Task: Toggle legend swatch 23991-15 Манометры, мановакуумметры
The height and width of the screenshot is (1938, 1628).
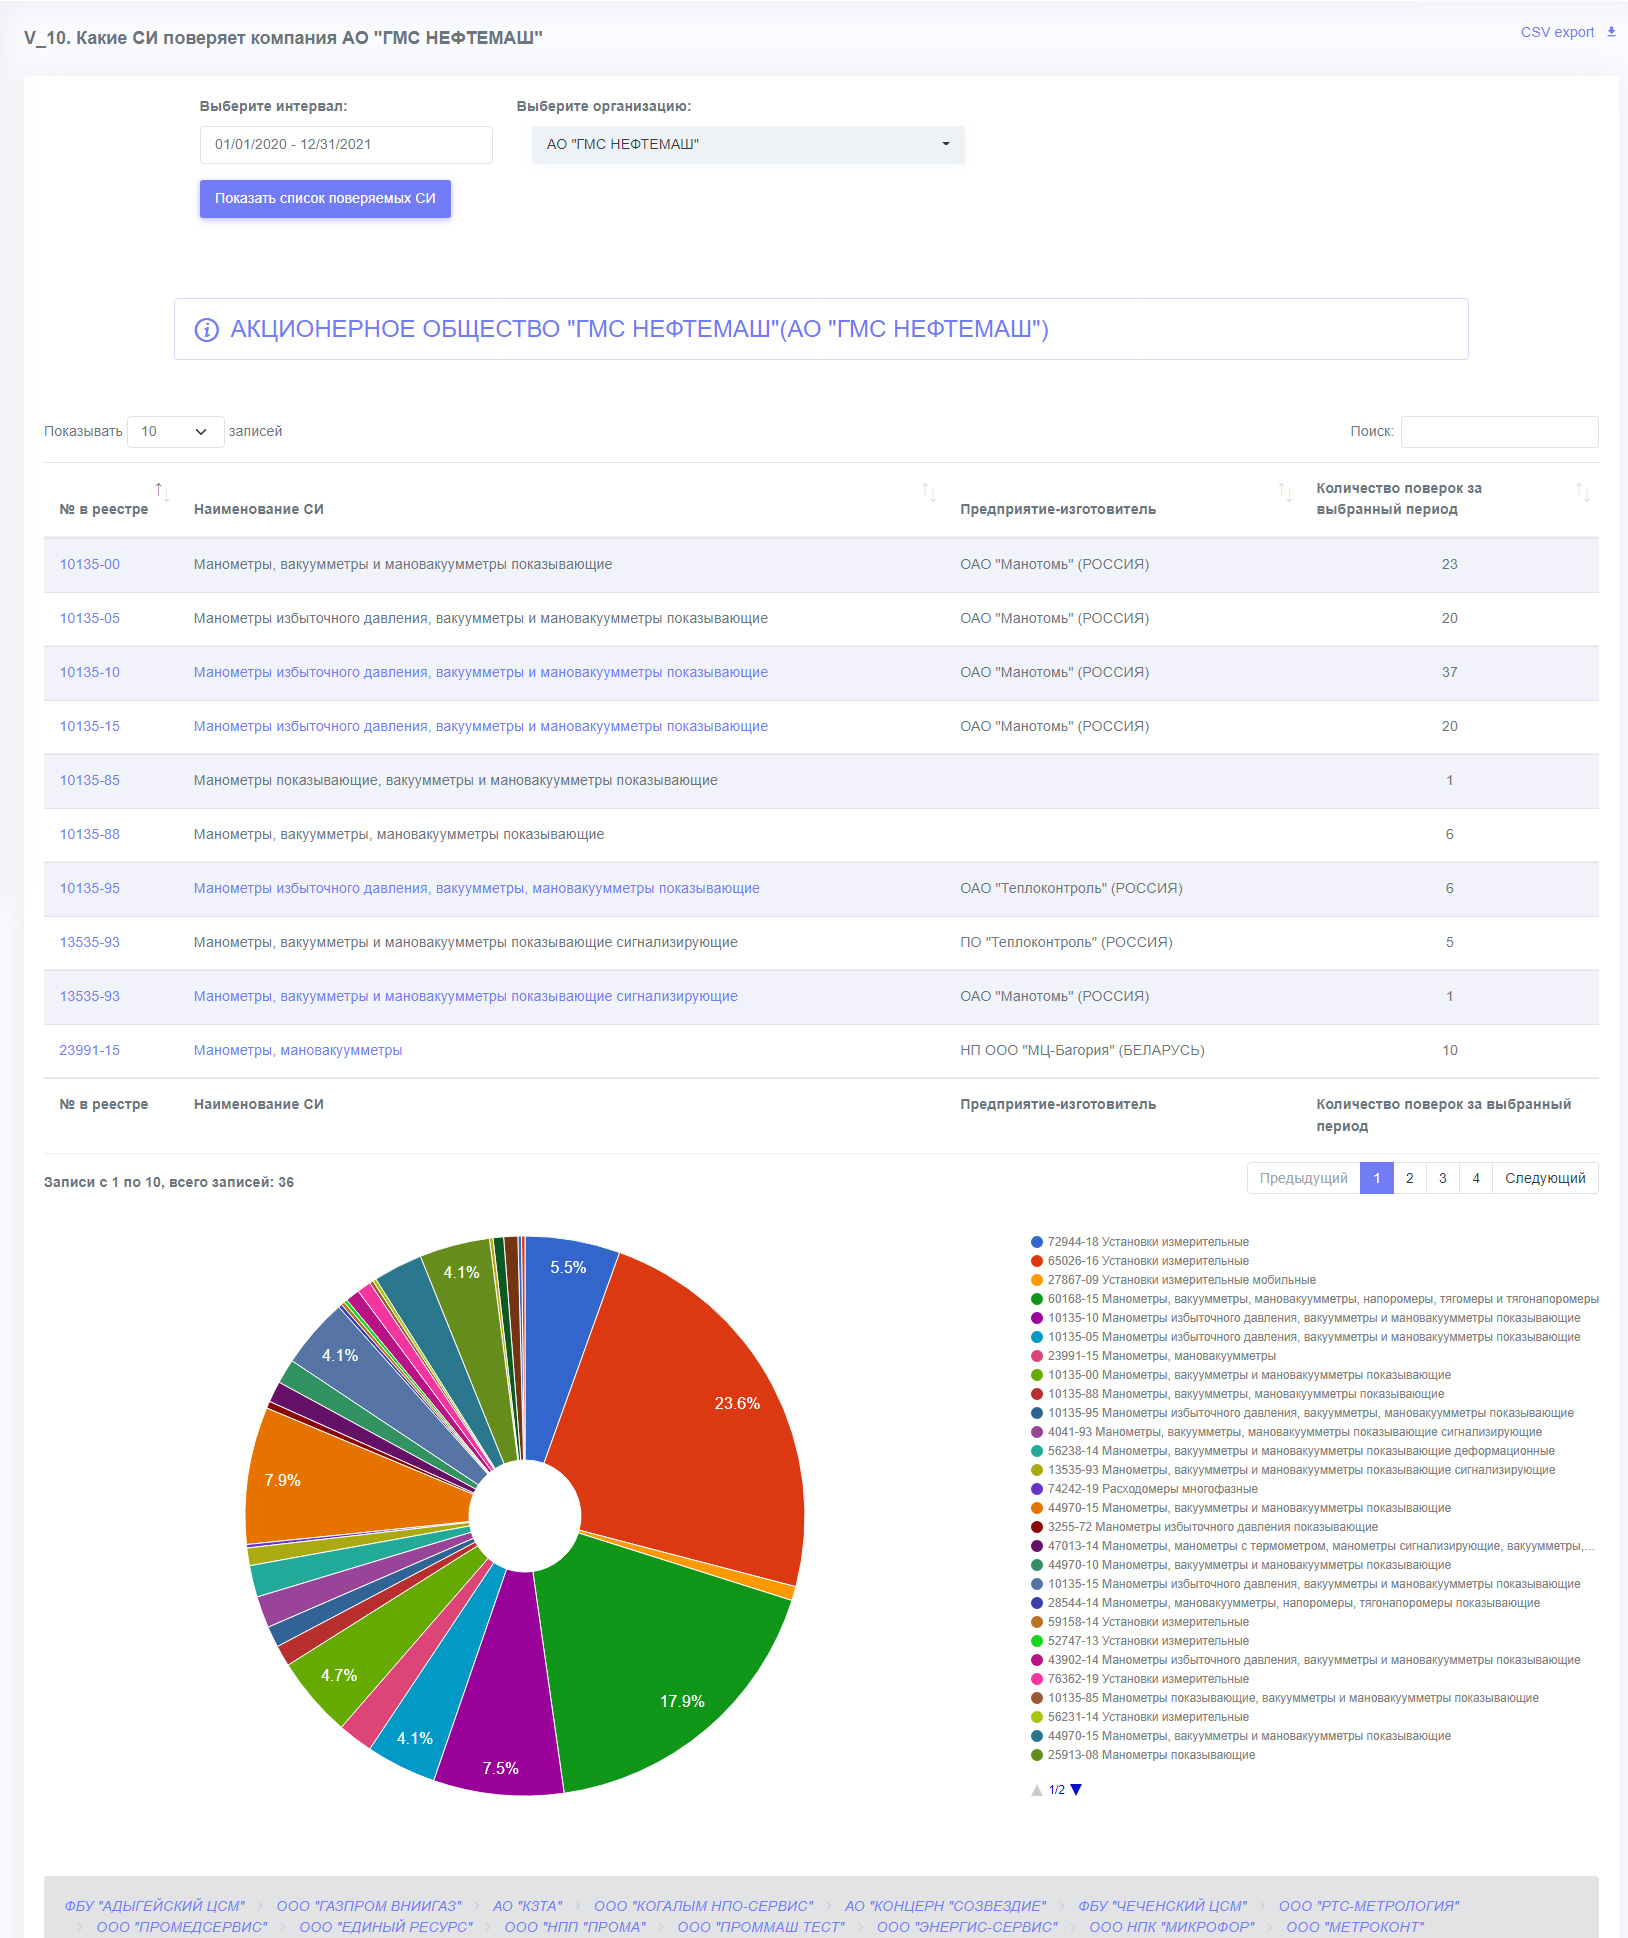Action: [1037, 1356]
